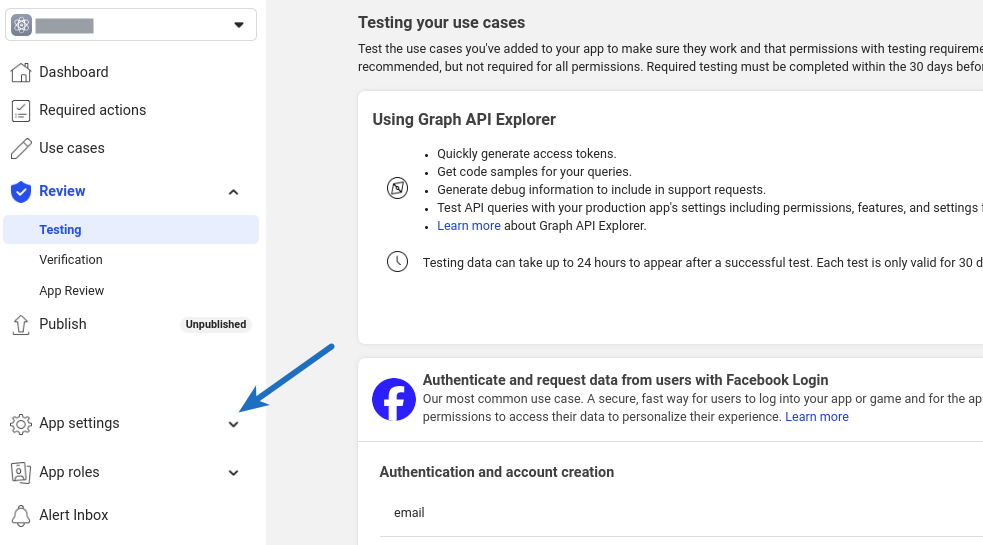Open the Verification menu item
This screenshot has height=545, width=983.
click(x=71, y=260)
